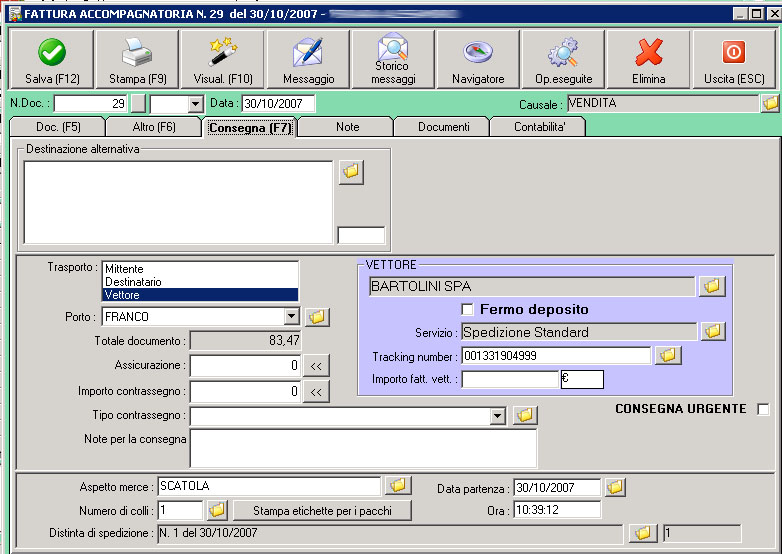The width and height of the screenshot is (782, 554).
Task: Click << button next to Assicurazione
Action: (316, 366)
